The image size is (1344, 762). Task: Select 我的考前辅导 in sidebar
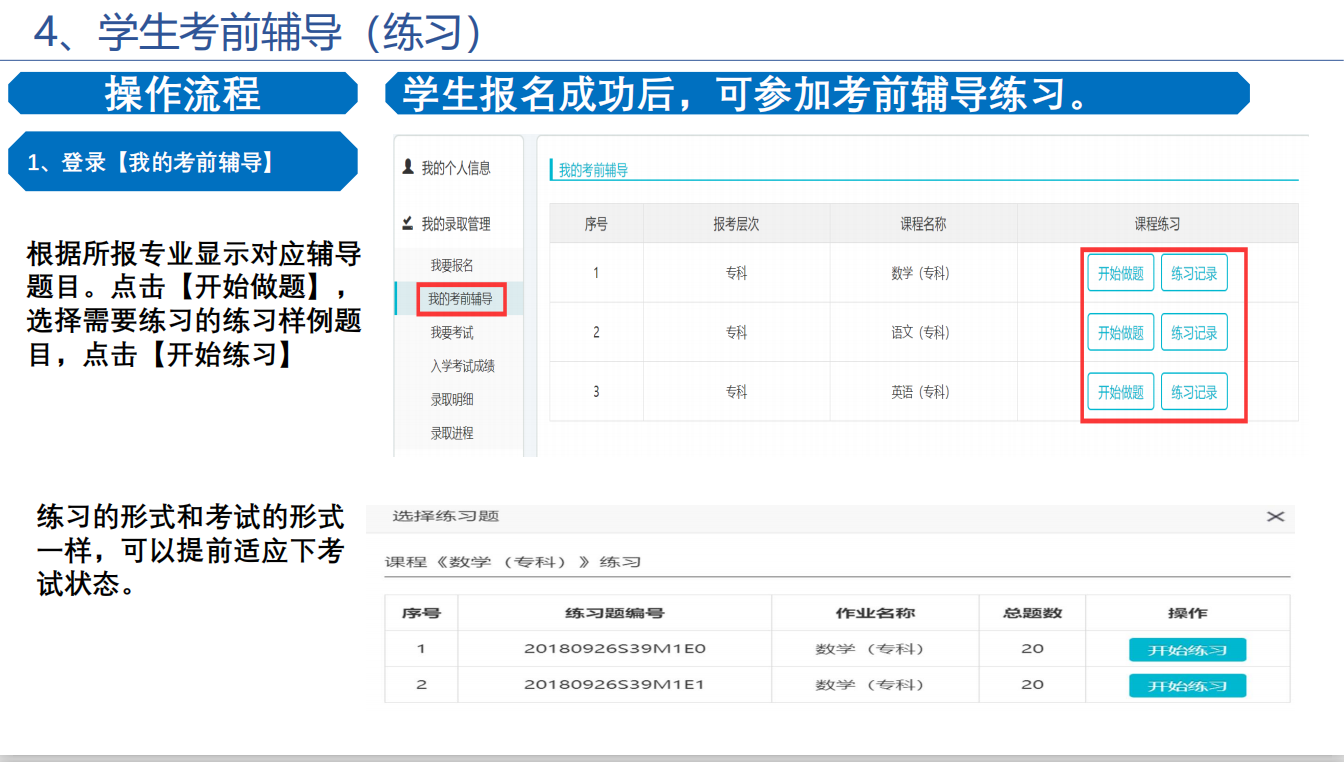(x=460, y=298)
